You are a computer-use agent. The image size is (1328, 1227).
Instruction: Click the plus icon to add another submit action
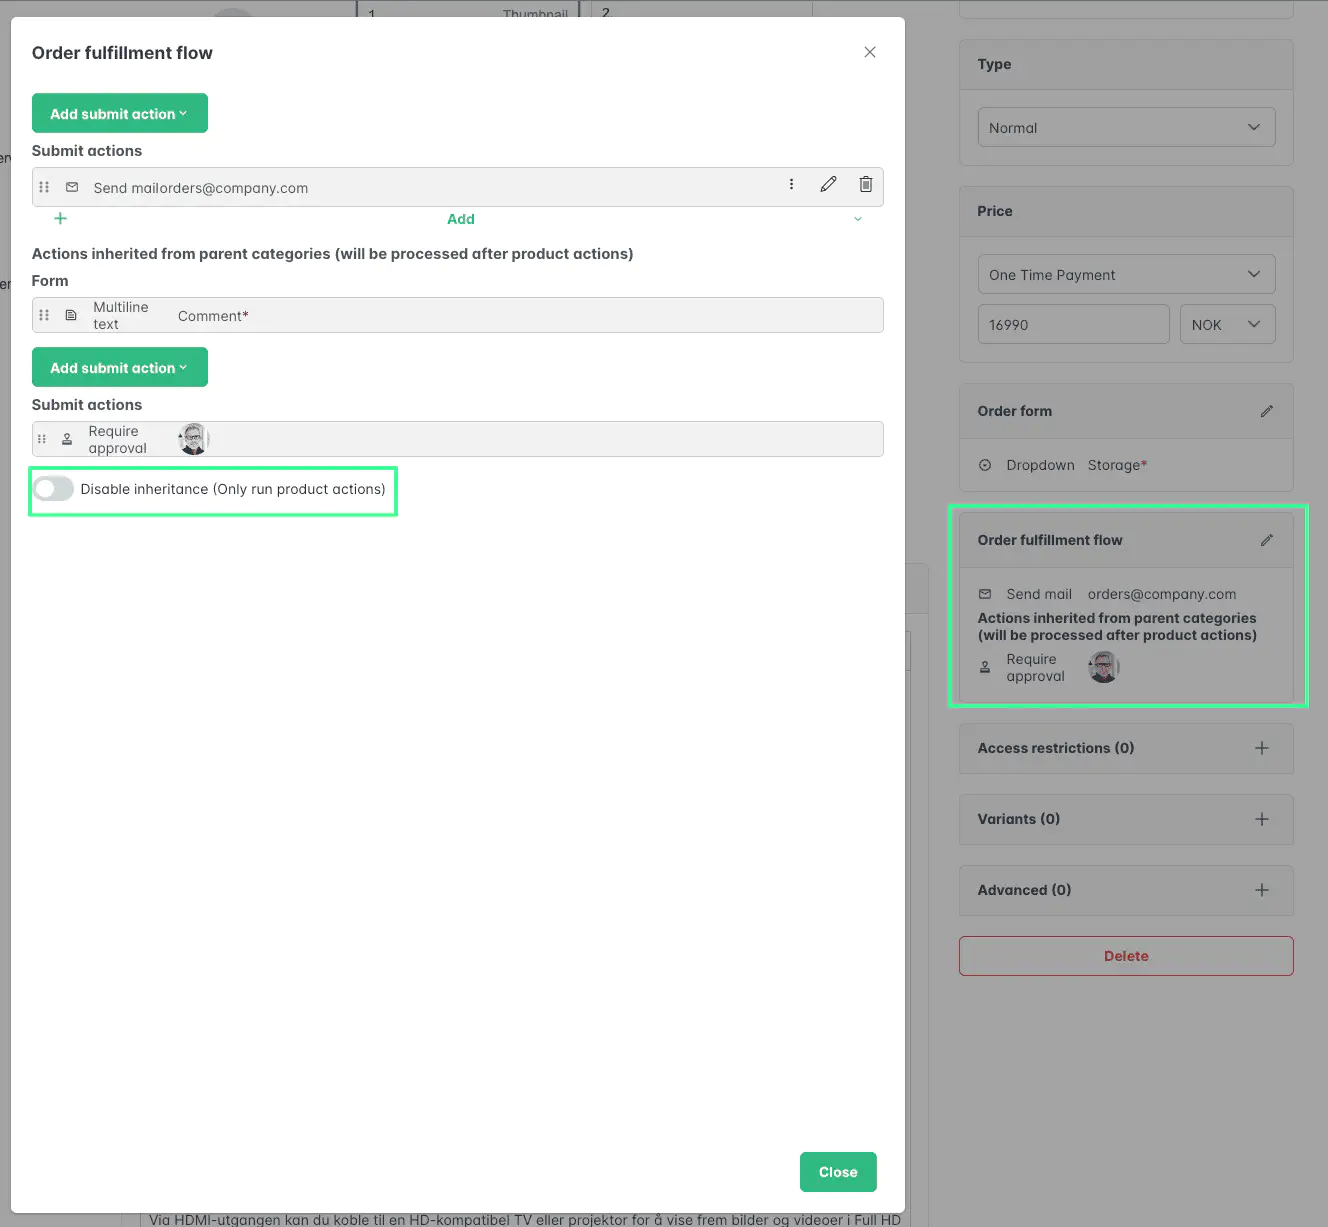(60, 218)
